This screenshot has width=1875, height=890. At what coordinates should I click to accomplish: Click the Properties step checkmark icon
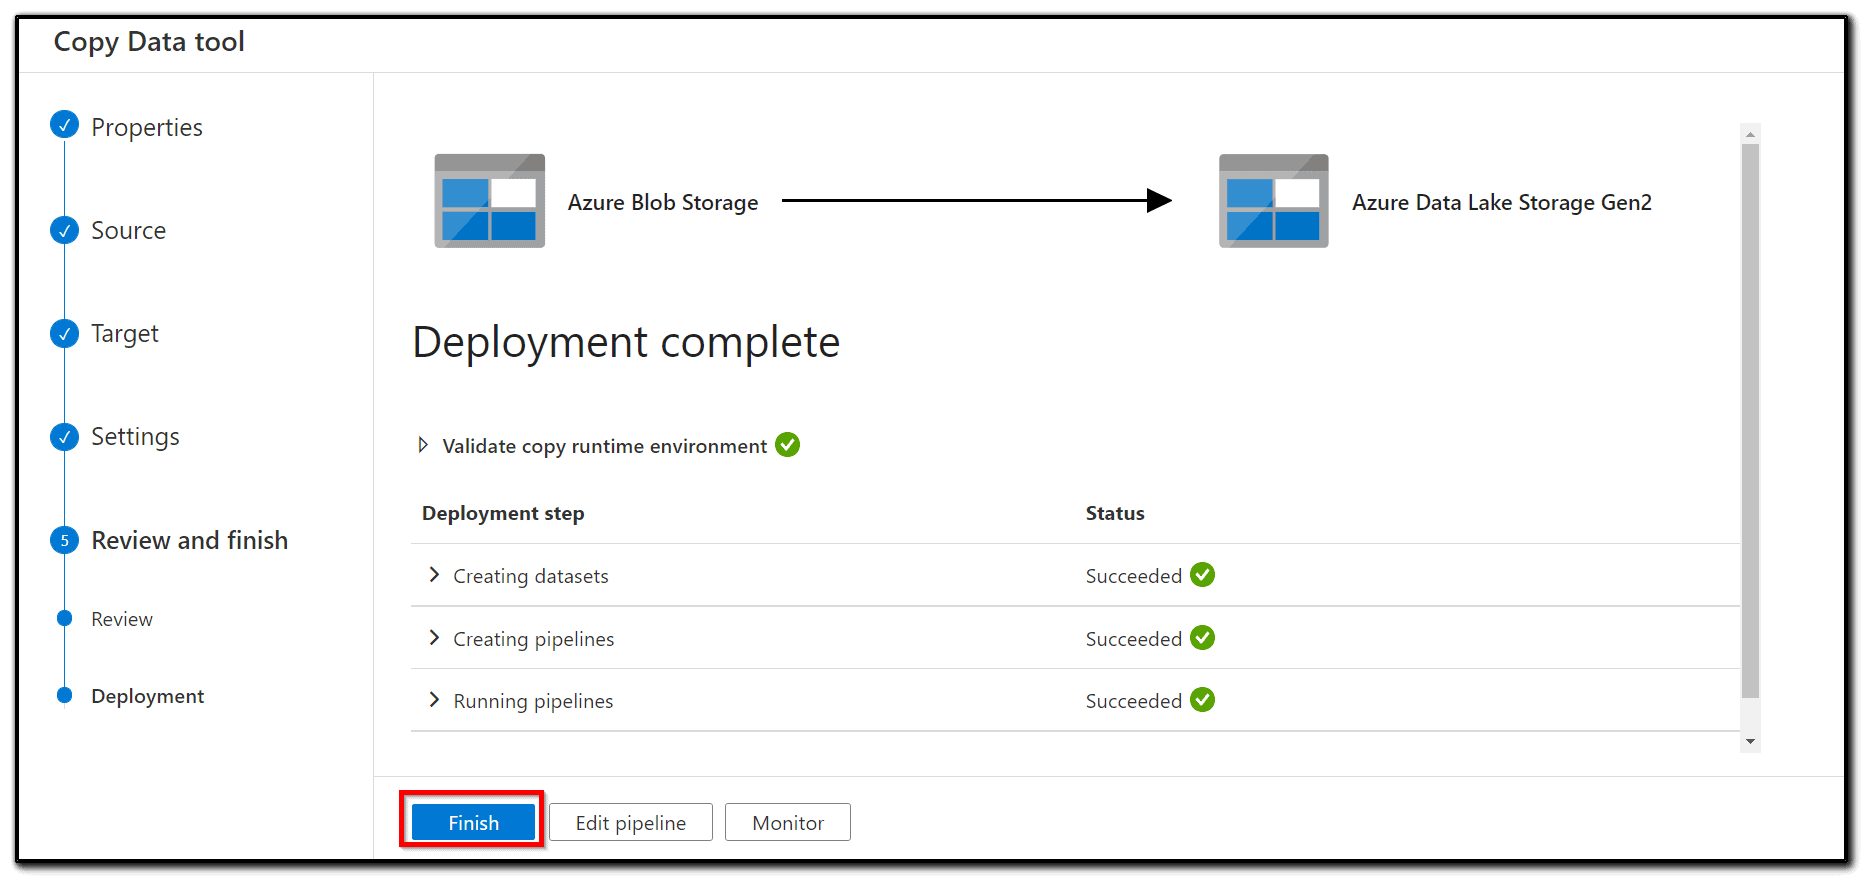[x=65, y=125]
